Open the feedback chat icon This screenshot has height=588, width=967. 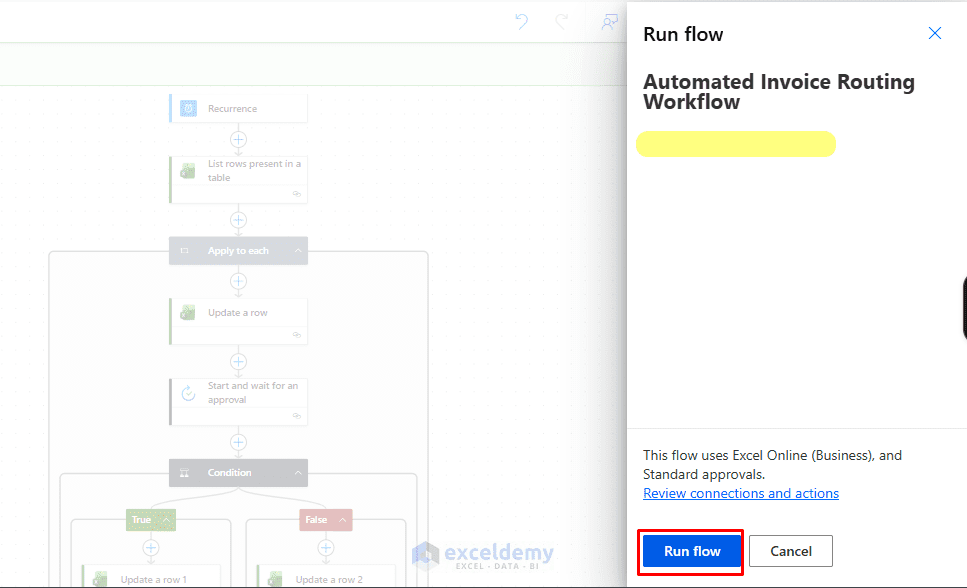[x=609, y=22]
